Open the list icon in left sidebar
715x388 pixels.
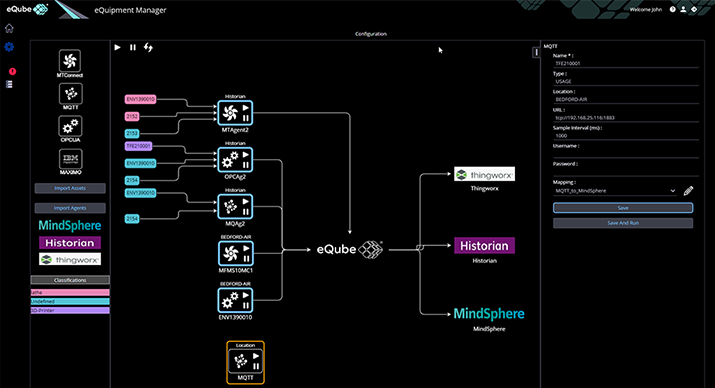pos(9,84)
